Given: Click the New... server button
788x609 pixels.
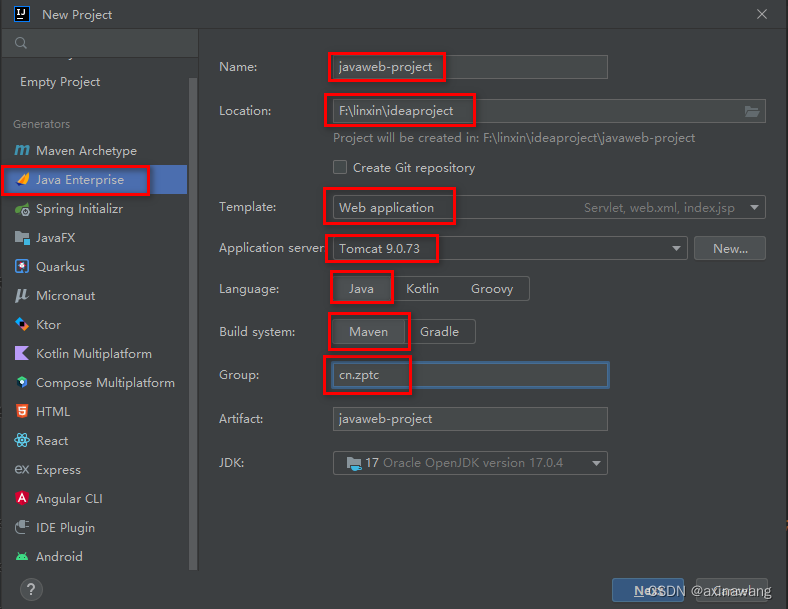Looking at the screenshot, I should 730,248.
